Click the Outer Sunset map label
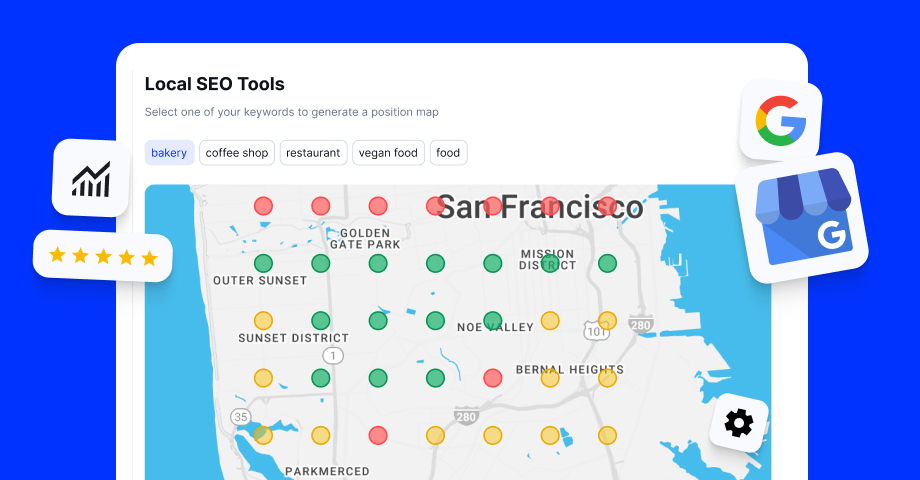The height and width of the screenshot is (480, 920). coord(260,280)
